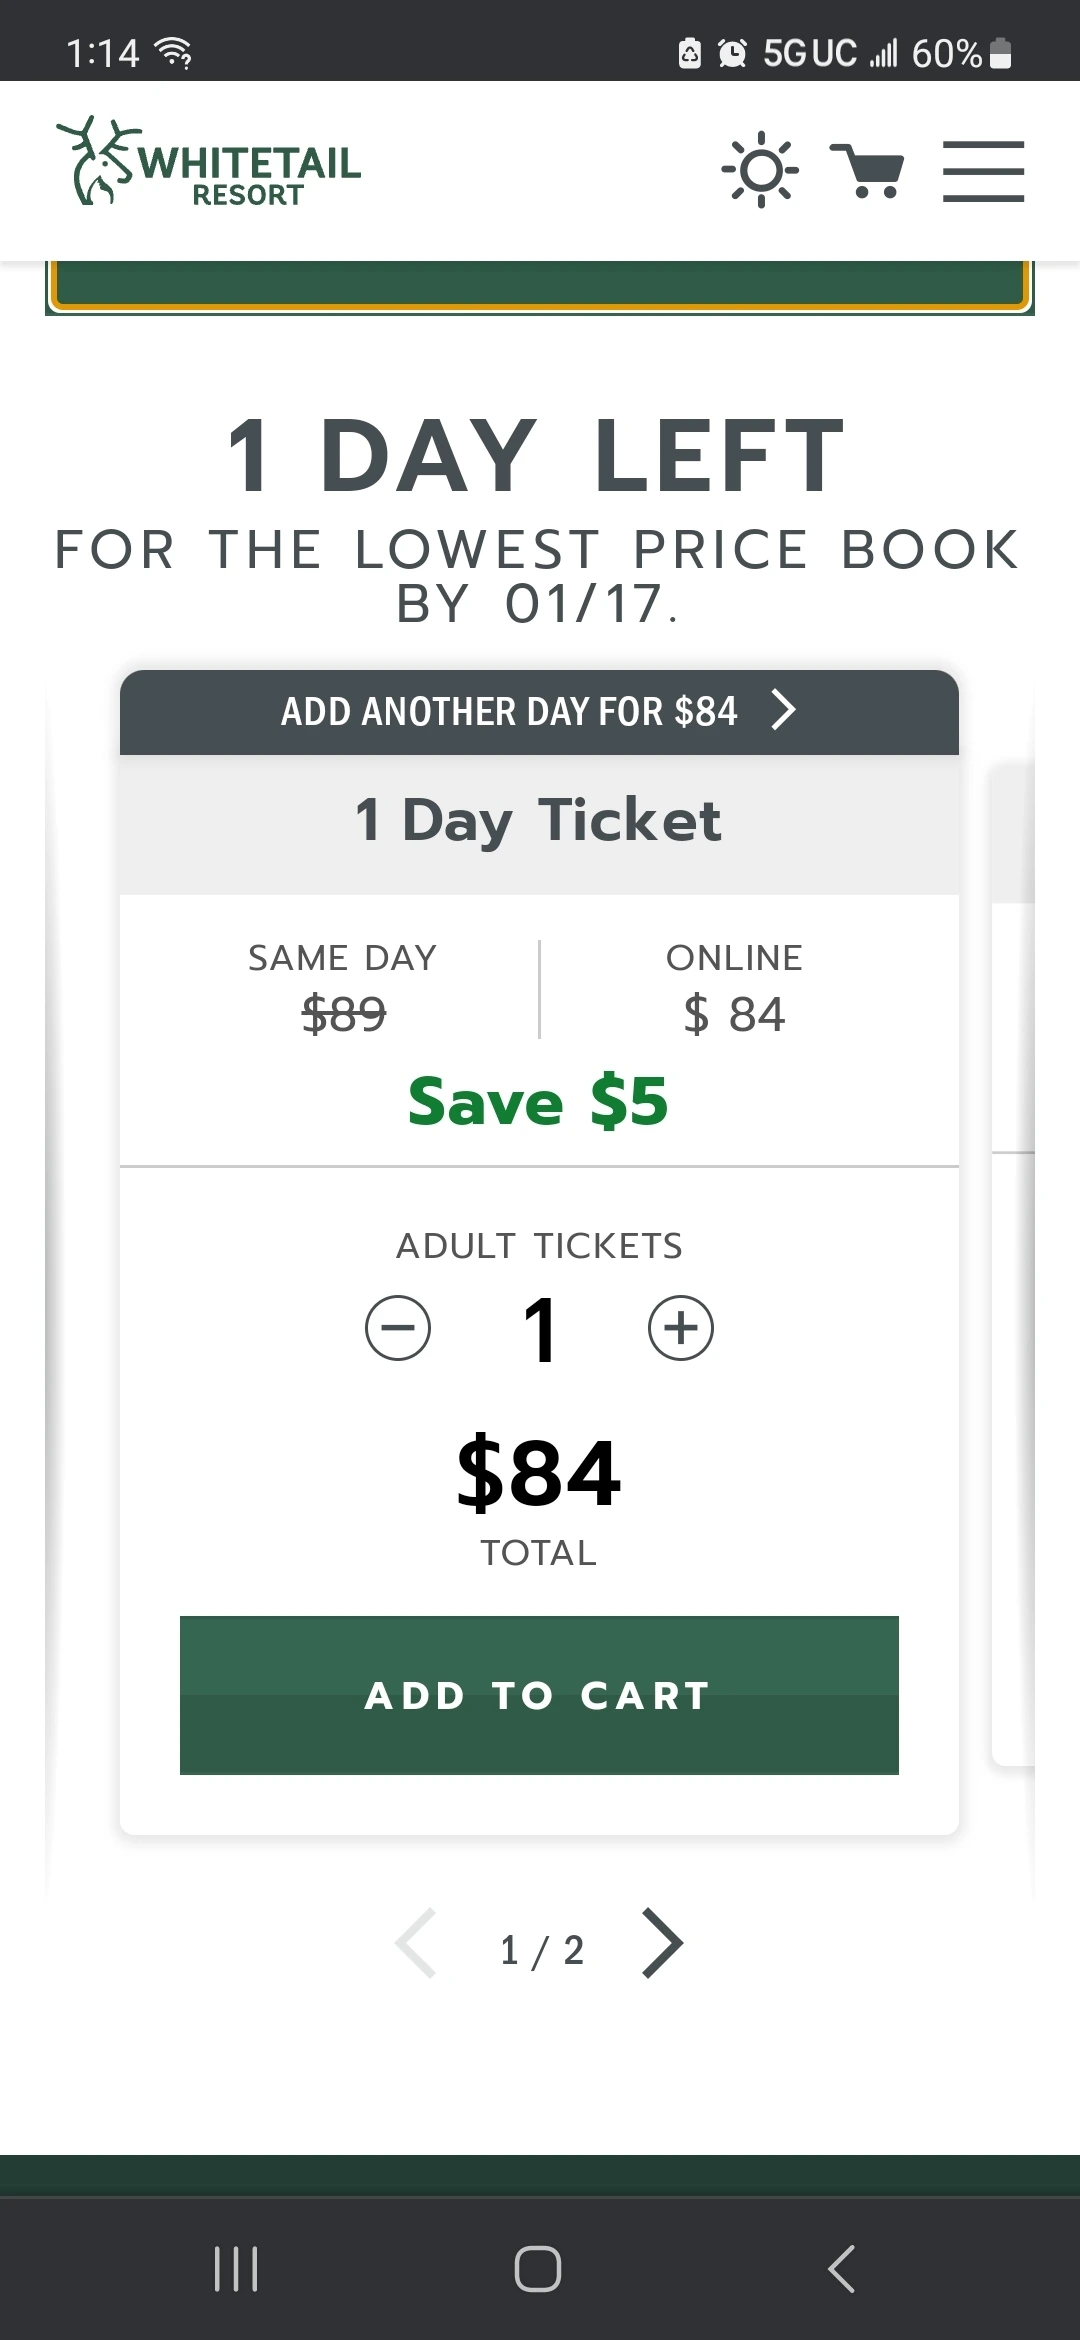The width and height of the screenshot is (1080, 2340).
Task: Tap the Whitetail Resort logo
Action: pyautogui.click(x=209, y=163)
